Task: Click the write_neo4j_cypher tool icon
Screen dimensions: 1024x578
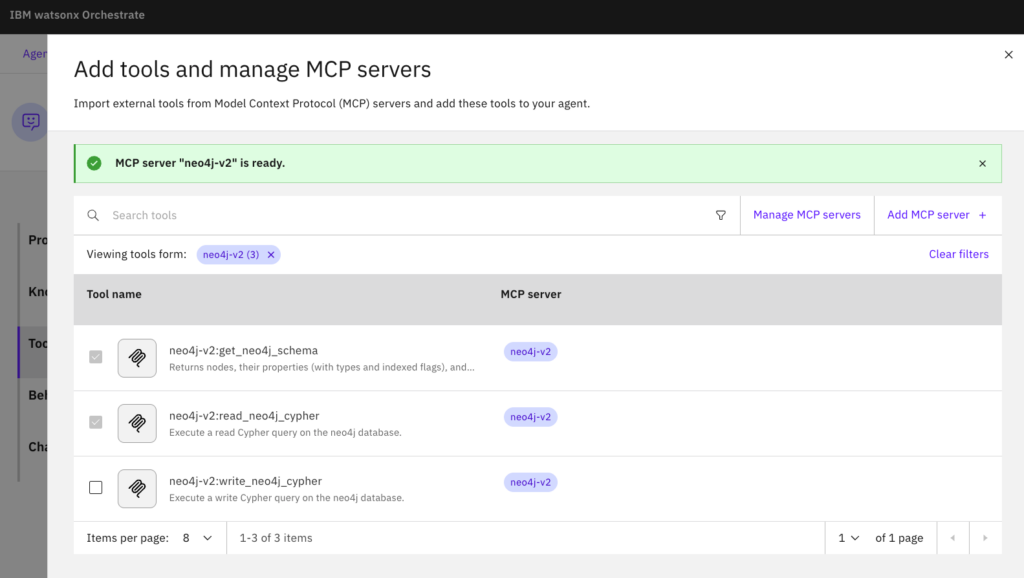Action: tap(137, 489)
